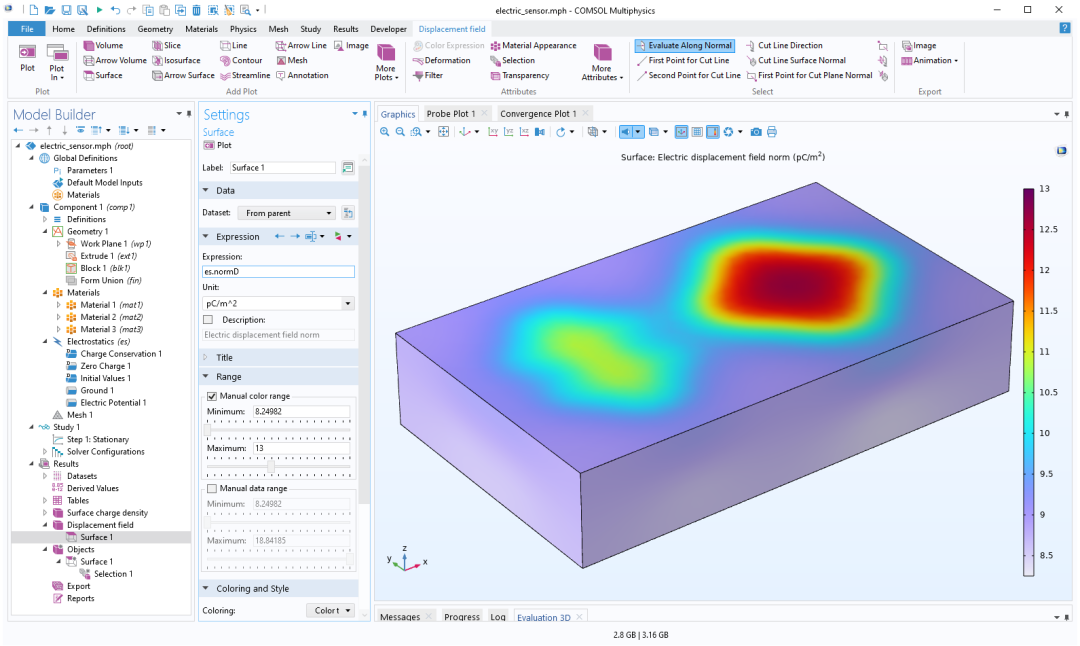Add an Annotation plot

point(302,76)
